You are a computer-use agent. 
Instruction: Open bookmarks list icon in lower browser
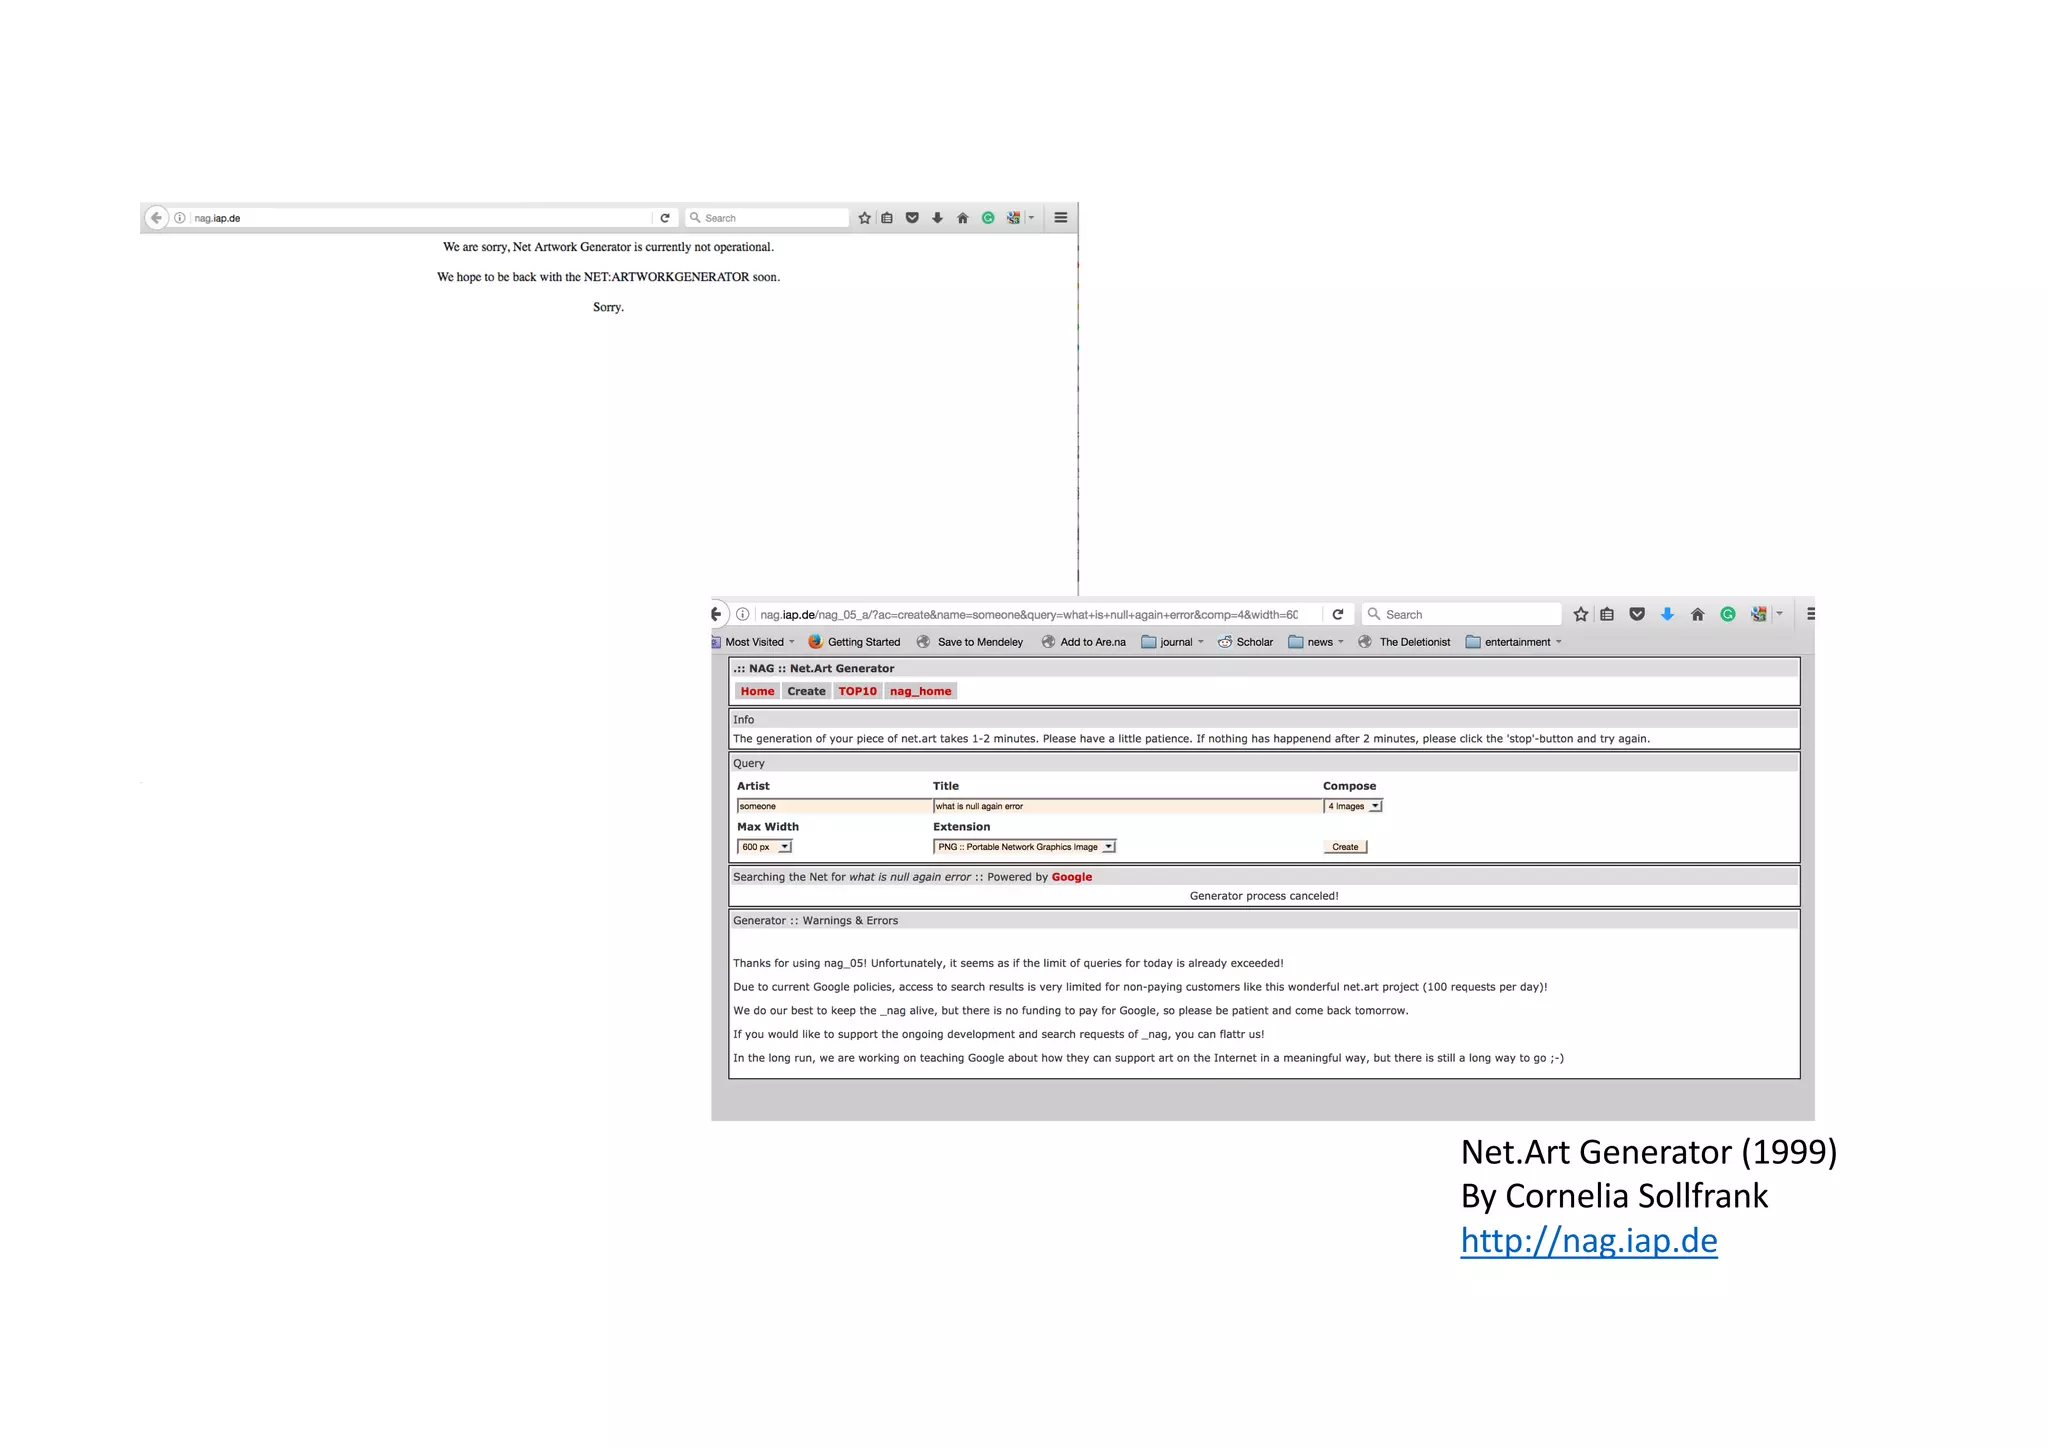1607,614
